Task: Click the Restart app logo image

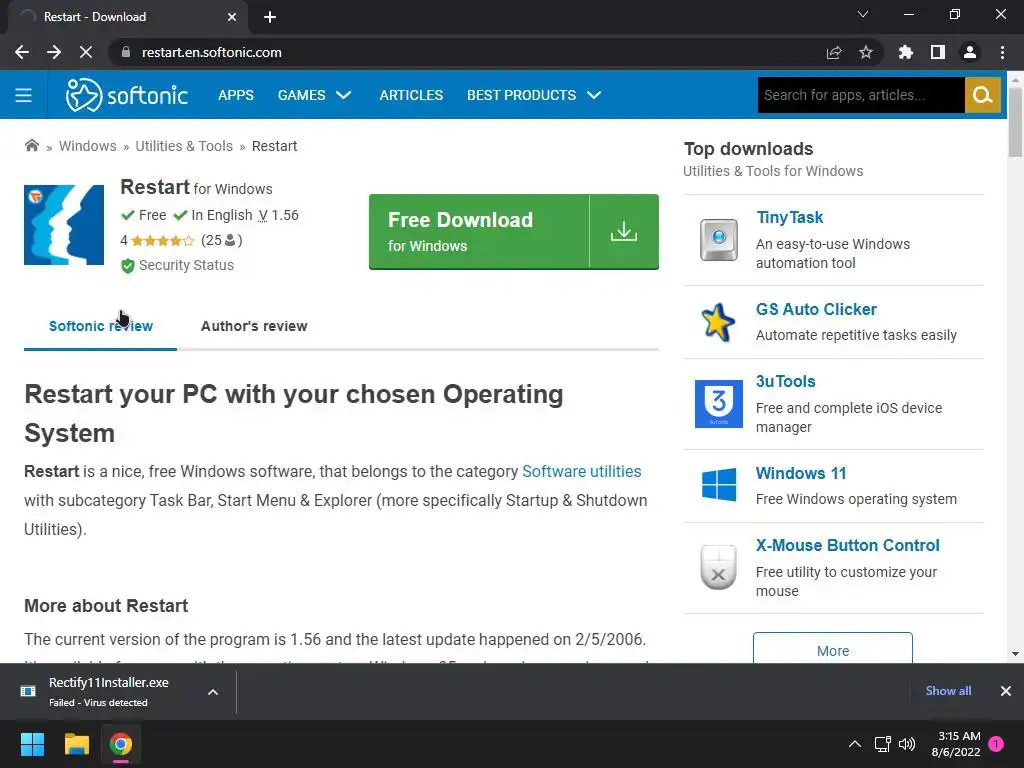Action: click(x=64, y=225)
